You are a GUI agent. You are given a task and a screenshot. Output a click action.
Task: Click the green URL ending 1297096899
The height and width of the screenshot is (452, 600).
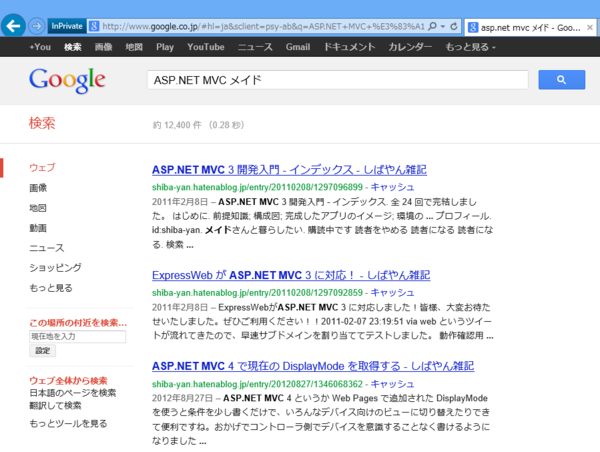point(257,187)
